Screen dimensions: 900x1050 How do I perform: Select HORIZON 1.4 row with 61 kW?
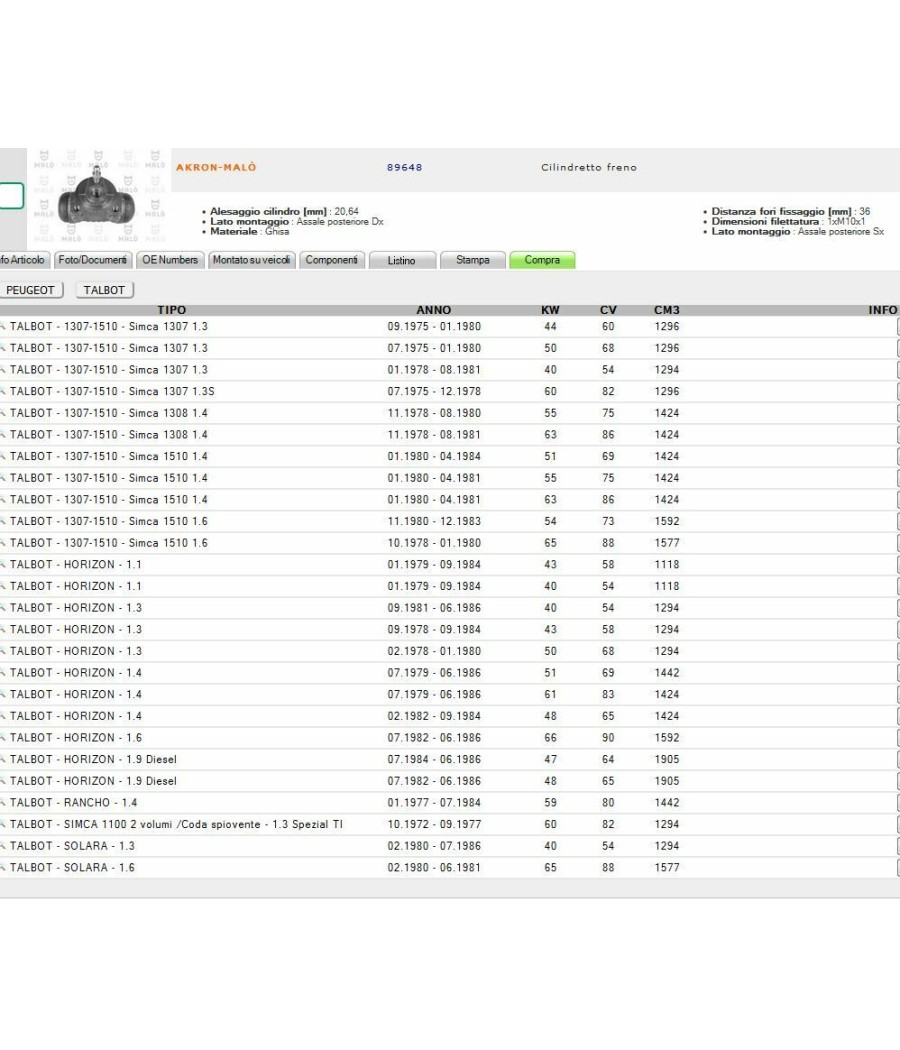[449, 694]
